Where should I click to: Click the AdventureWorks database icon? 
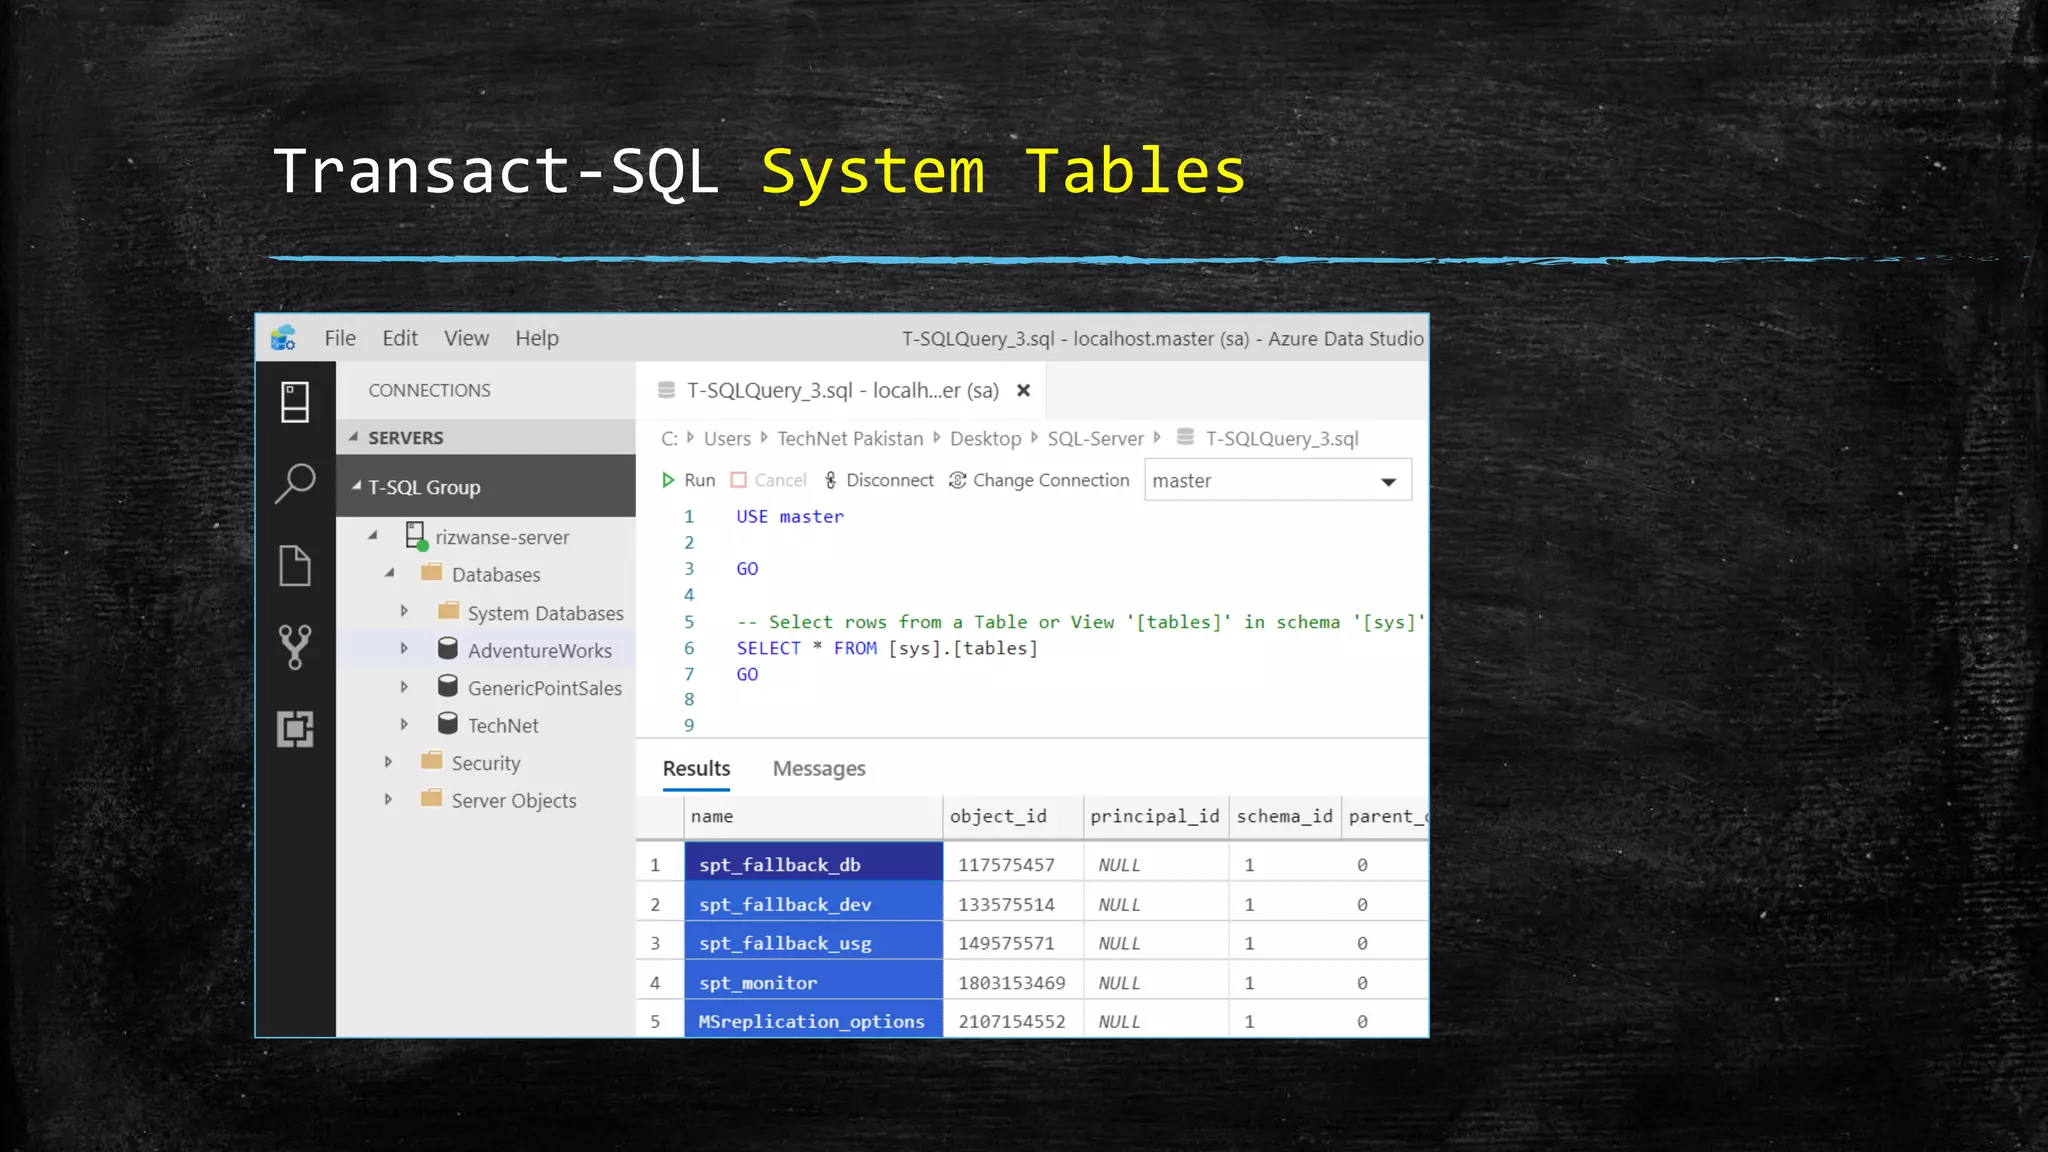pos(448,649)
